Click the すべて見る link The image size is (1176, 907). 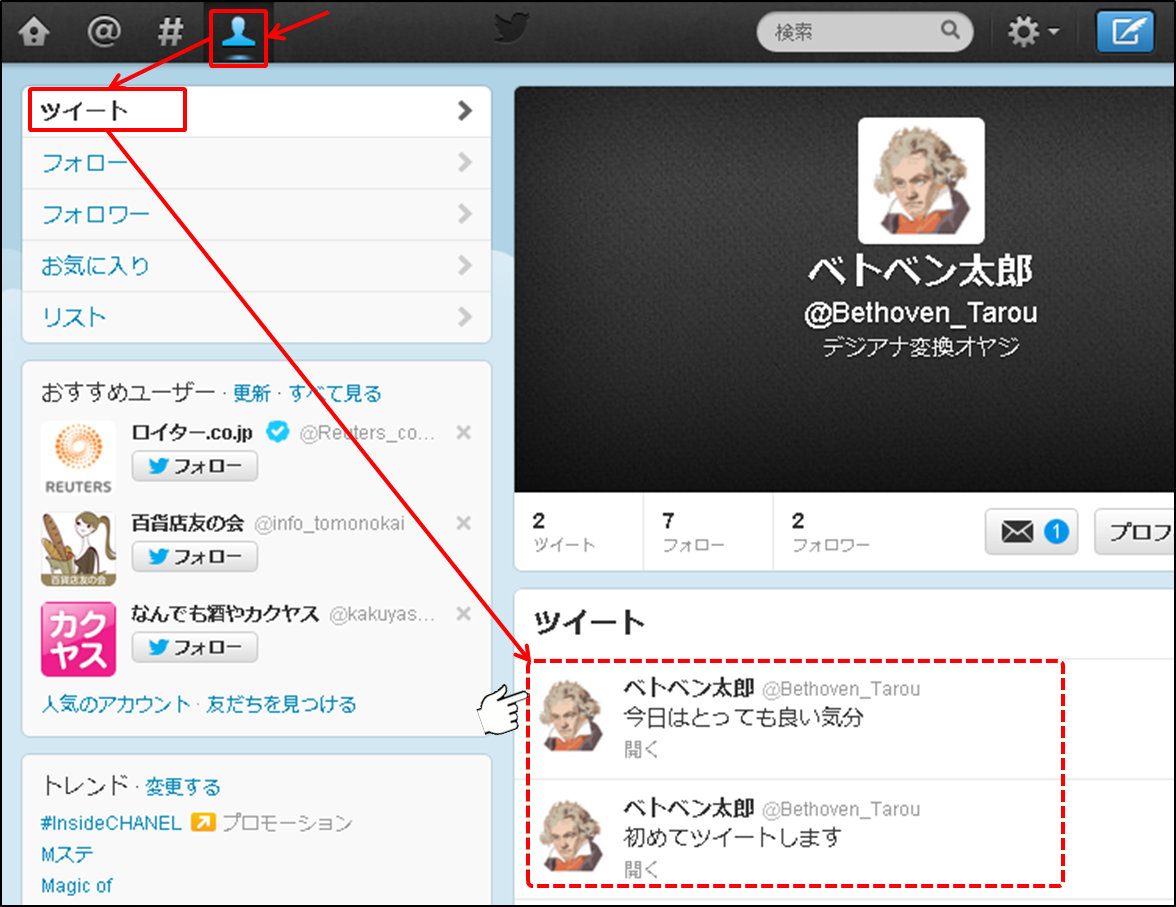[x=335, y=393]
